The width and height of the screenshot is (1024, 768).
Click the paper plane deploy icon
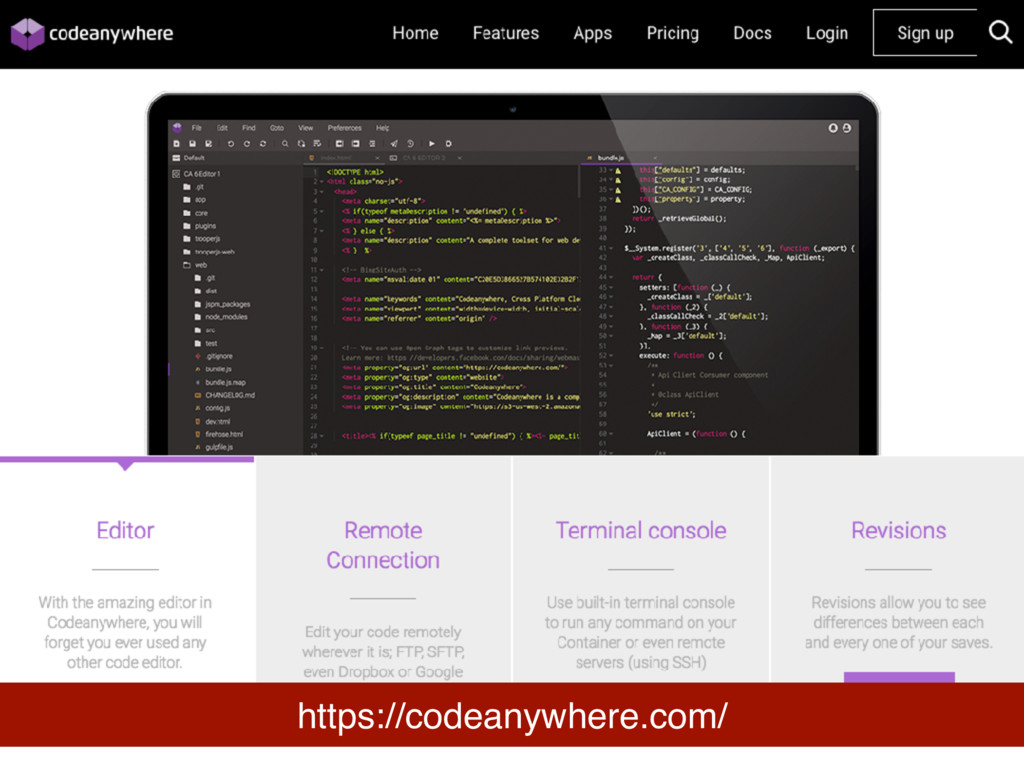(394, 144)
